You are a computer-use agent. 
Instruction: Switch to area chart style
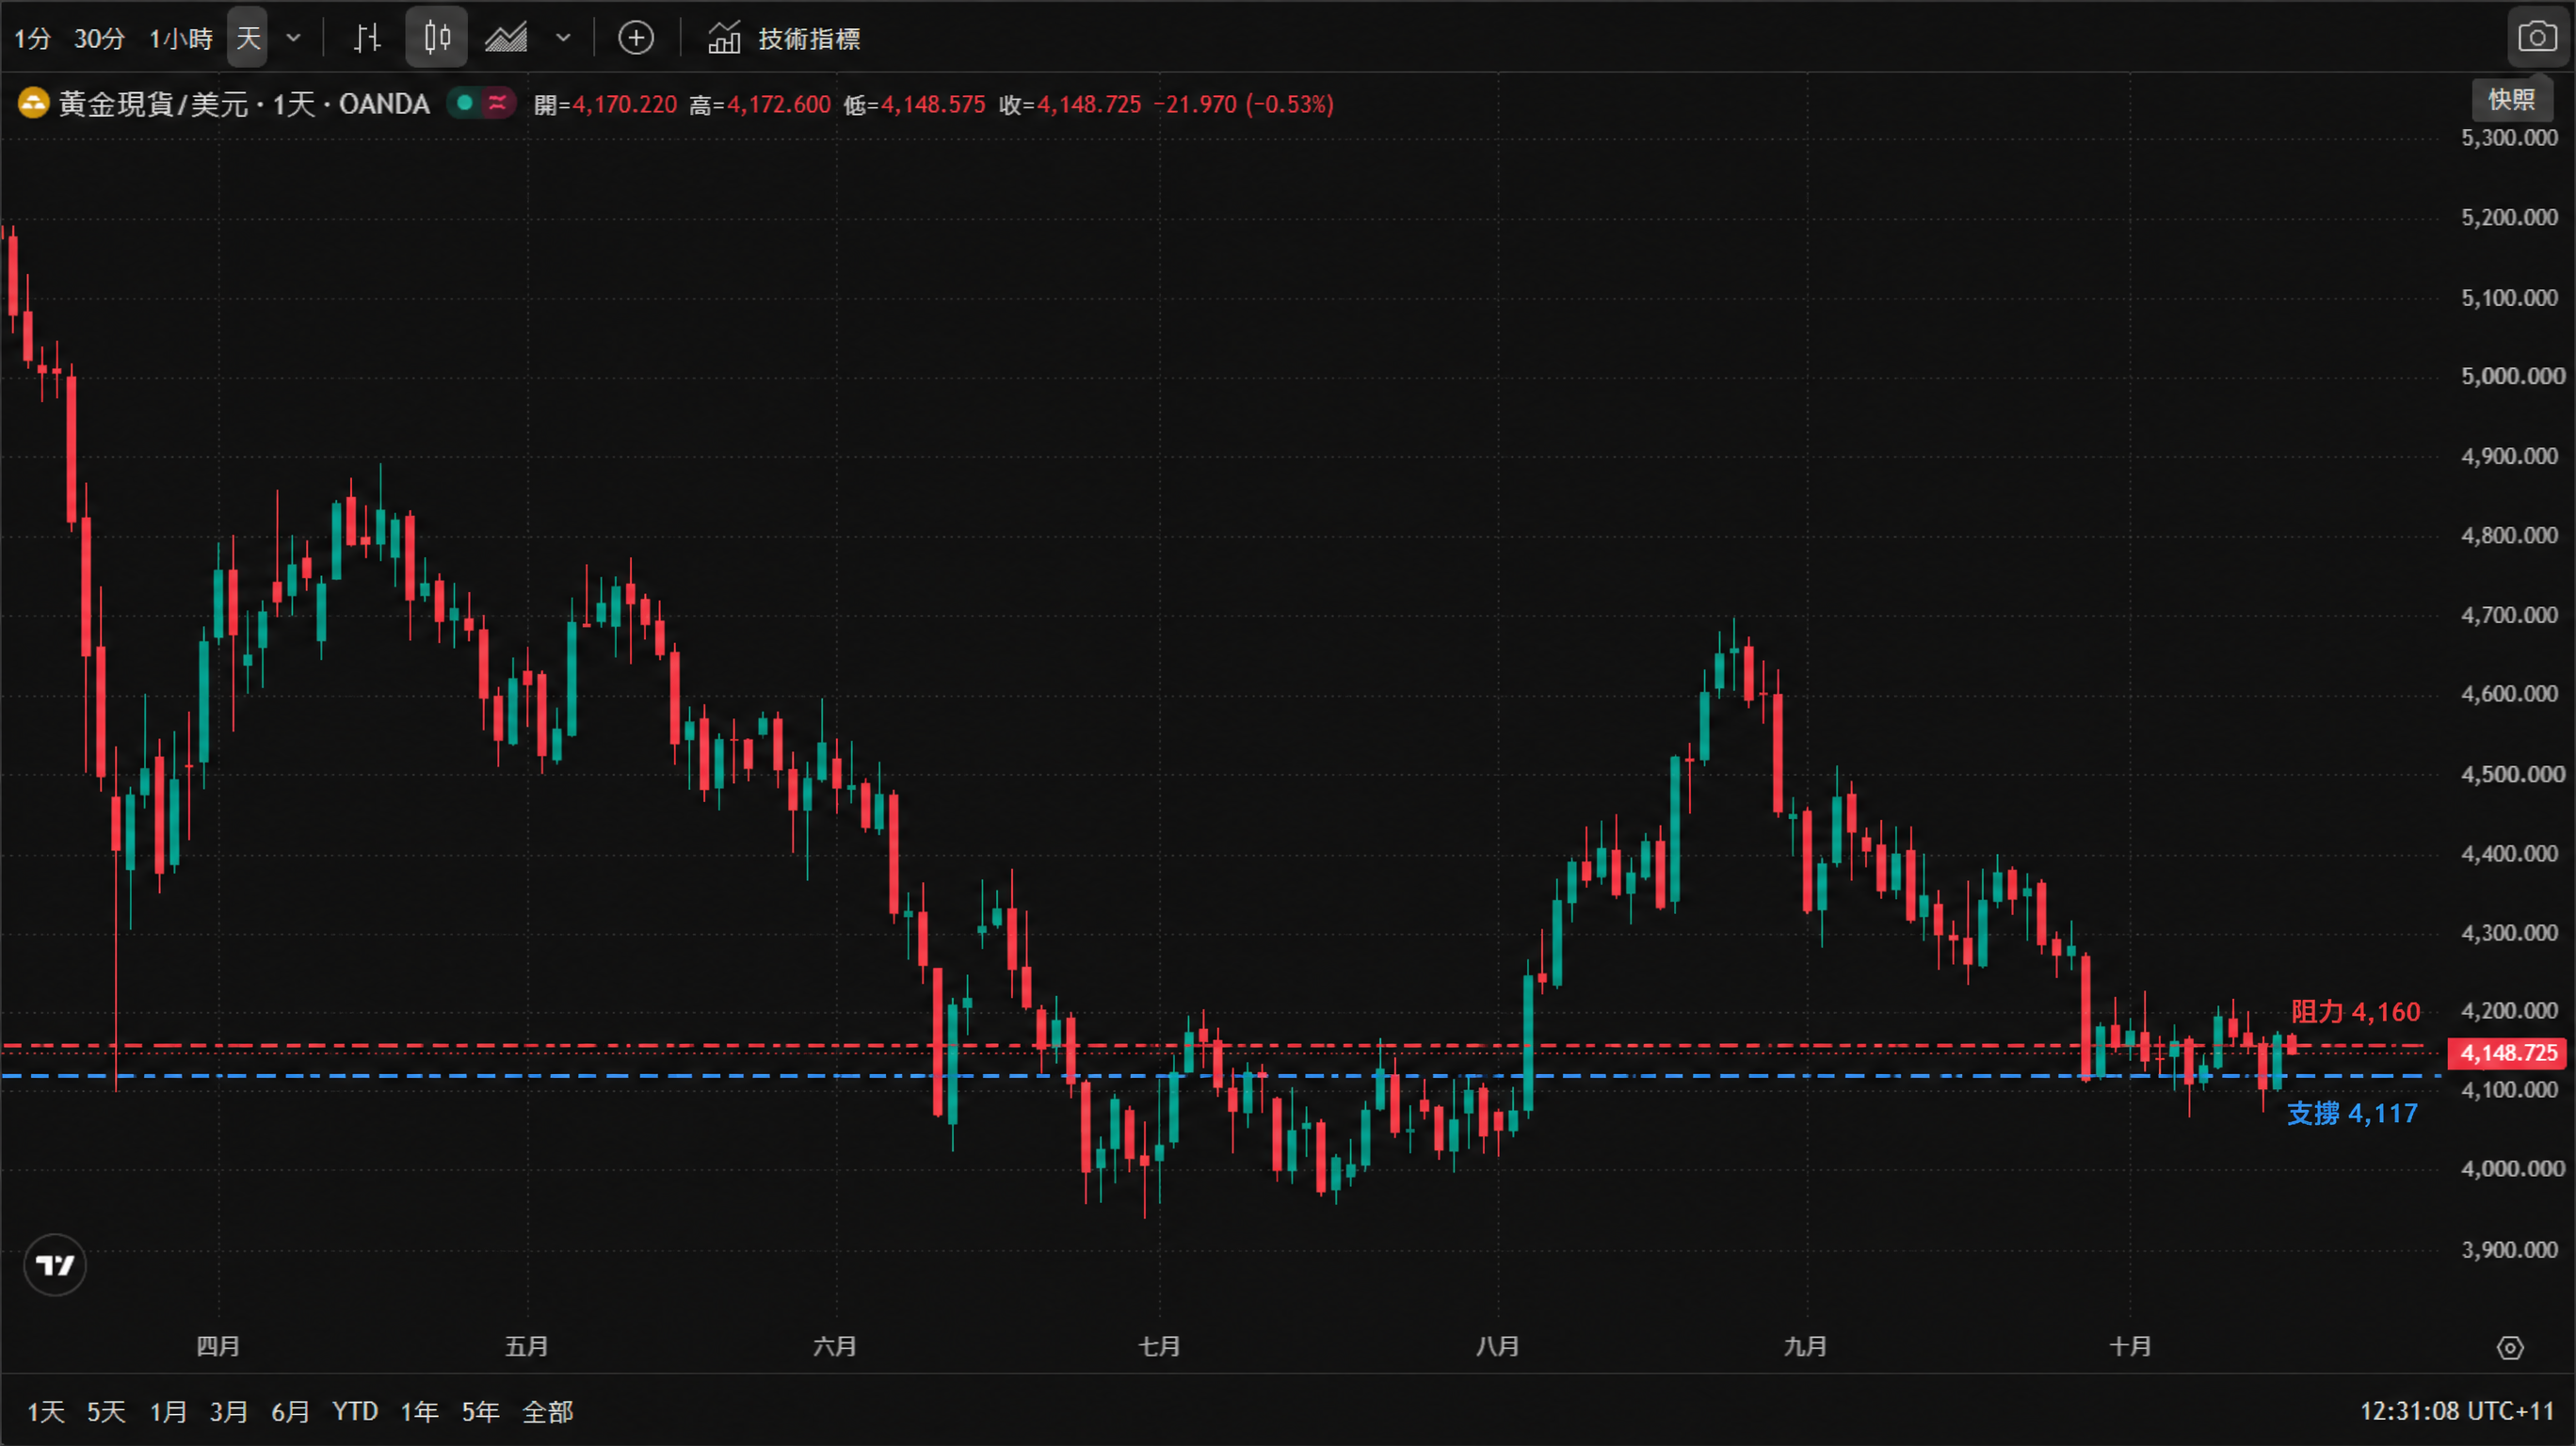click(506, 38)
